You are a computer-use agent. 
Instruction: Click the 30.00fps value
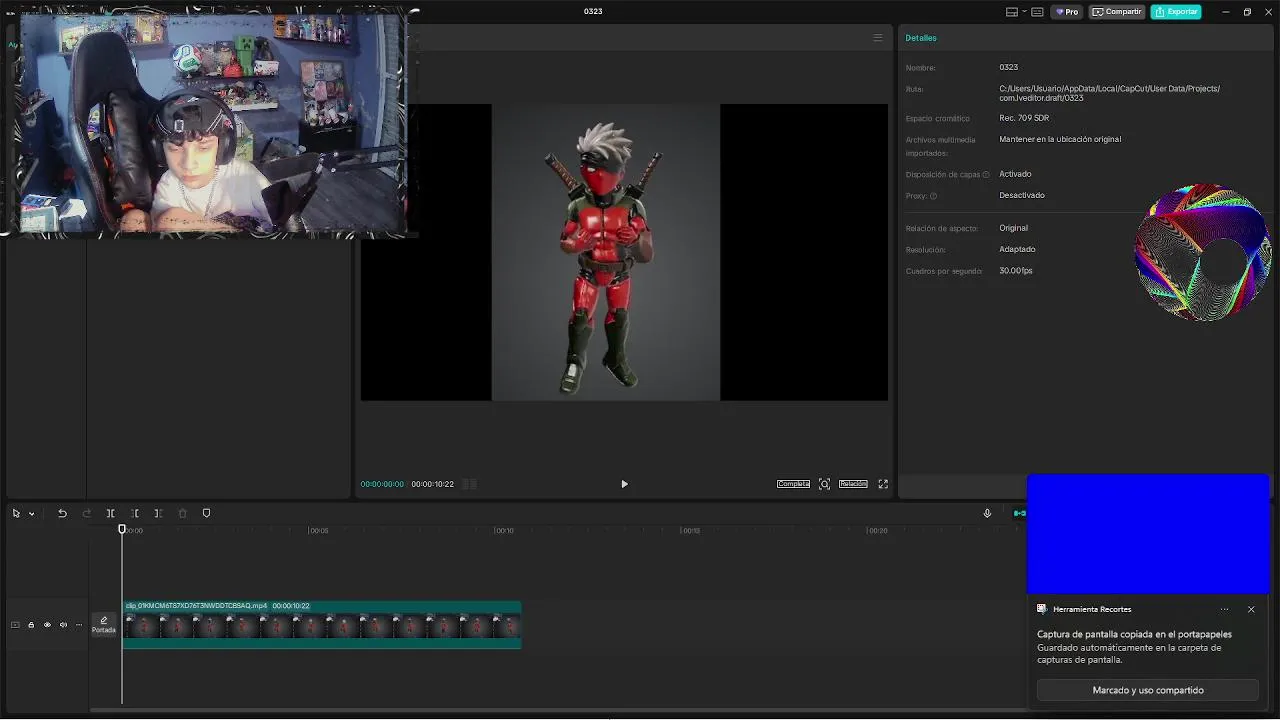1016,271
